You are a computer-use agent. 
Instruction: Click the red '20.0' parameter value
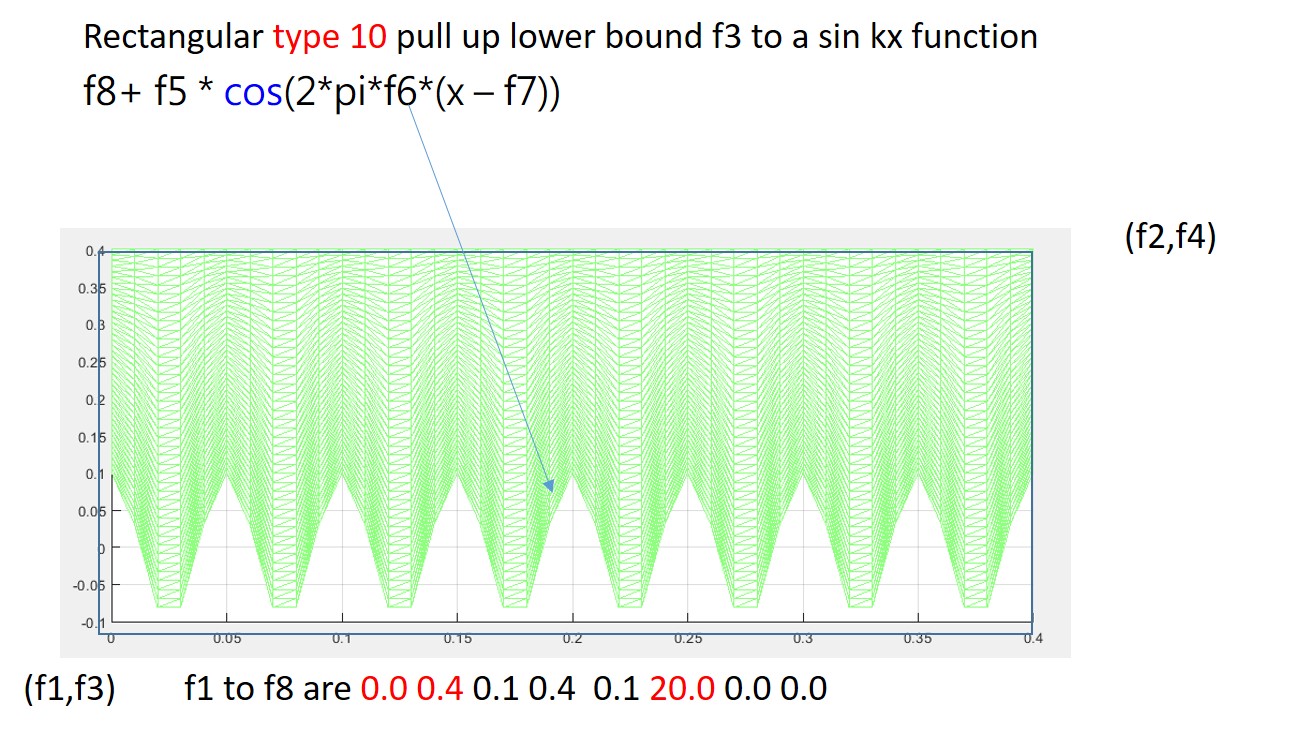[682, 689]
